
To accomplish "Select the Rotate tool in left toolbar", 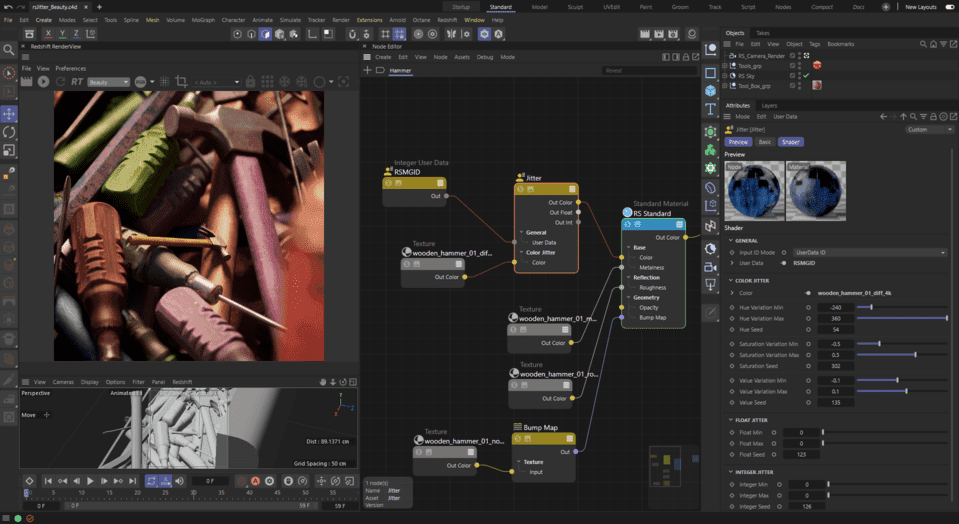I will 9,132.
